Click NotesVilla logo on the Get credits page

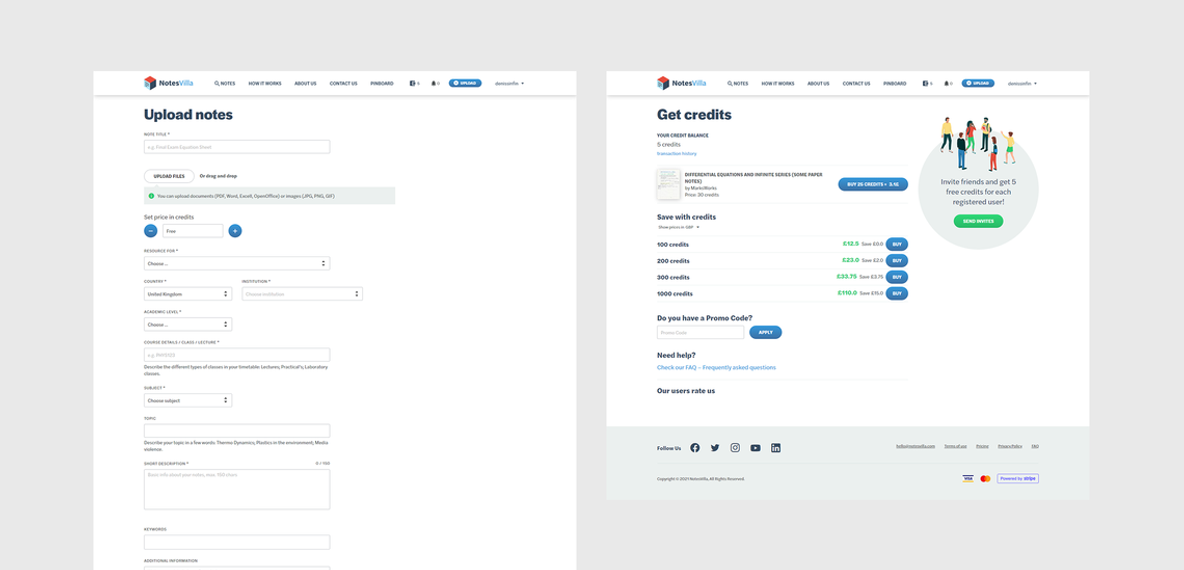click(681, 83)
